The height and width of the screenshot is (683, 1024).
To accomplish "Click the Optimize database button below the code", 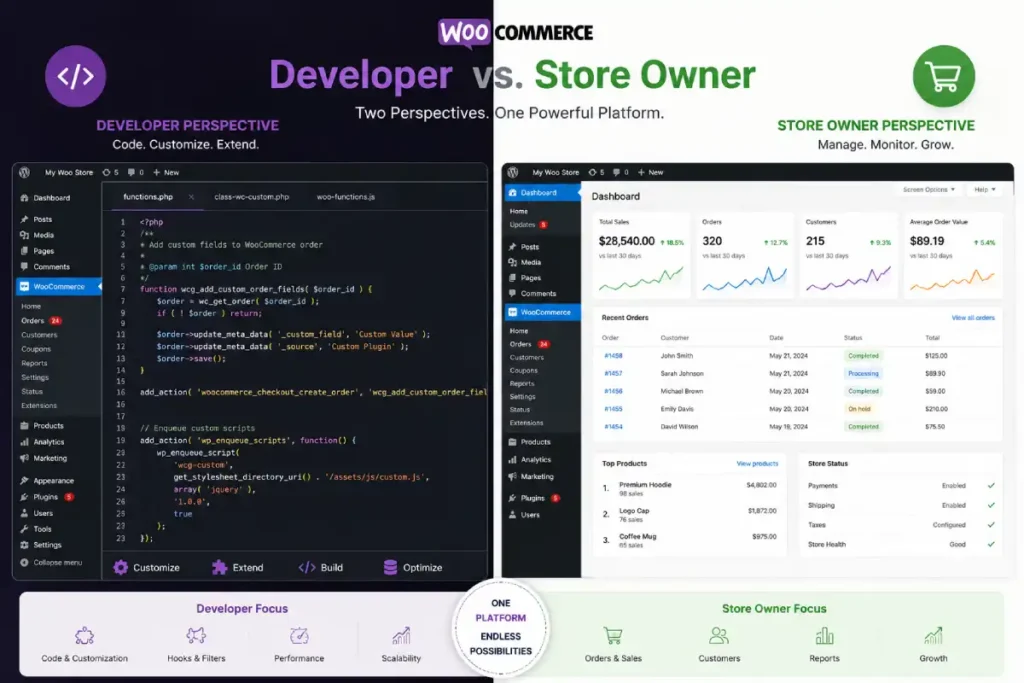I will pyautogui.click(x=413, y=567).
